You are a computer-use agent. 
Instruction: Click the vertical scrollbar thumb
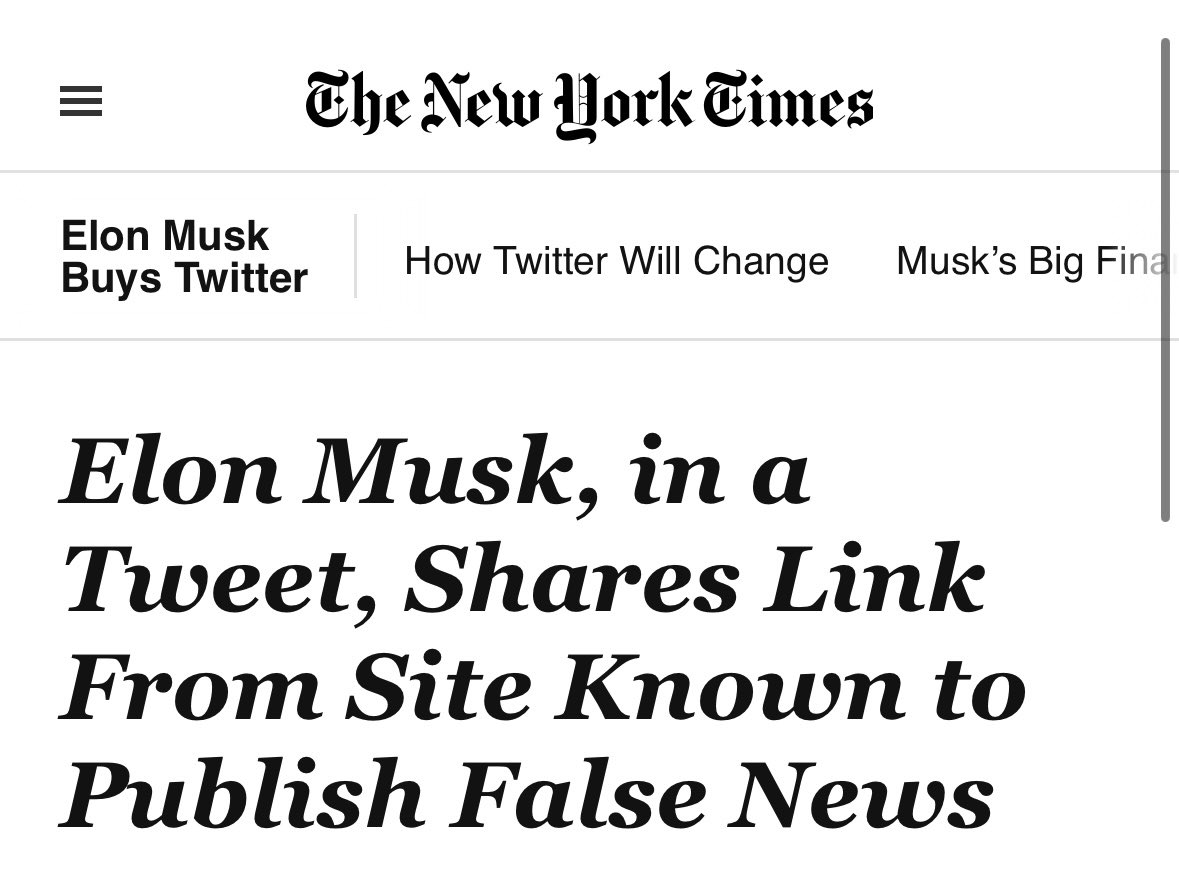pos(1165,280)
